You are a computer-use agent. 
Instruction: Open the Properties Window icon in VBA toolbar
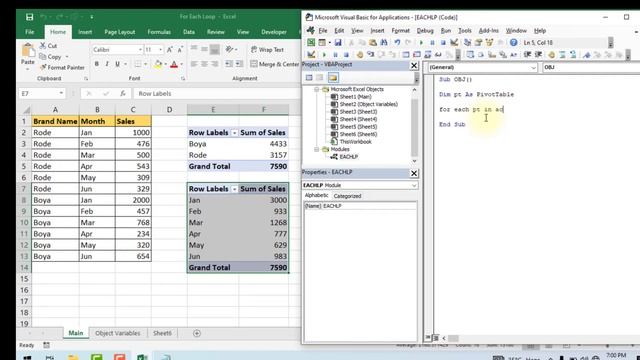478,42
